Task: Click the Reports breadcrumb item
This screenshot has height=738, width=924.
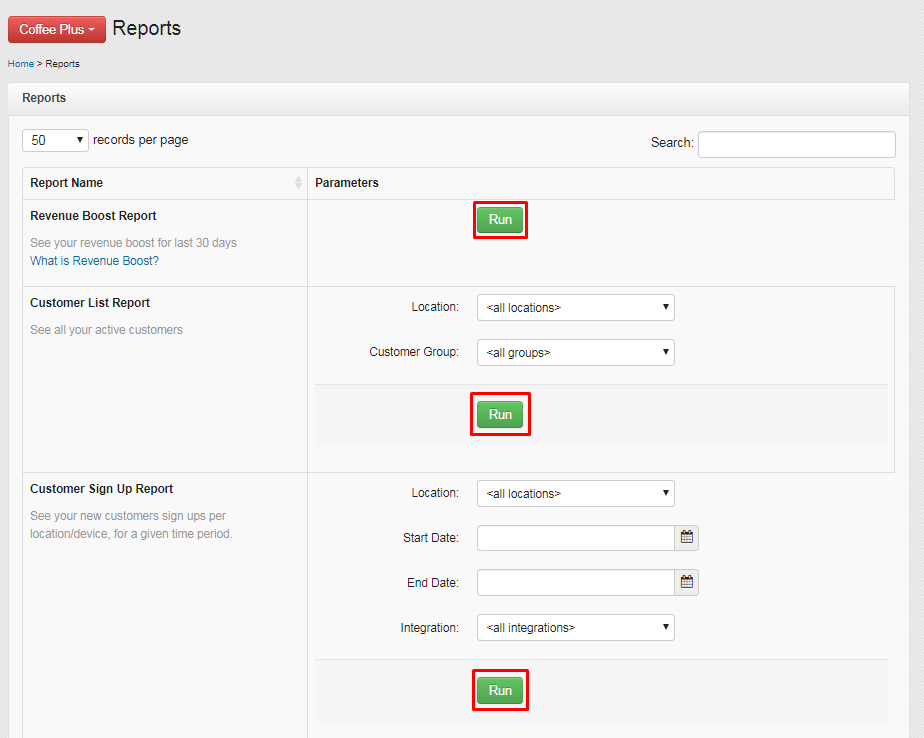Action: click(62, 63)
